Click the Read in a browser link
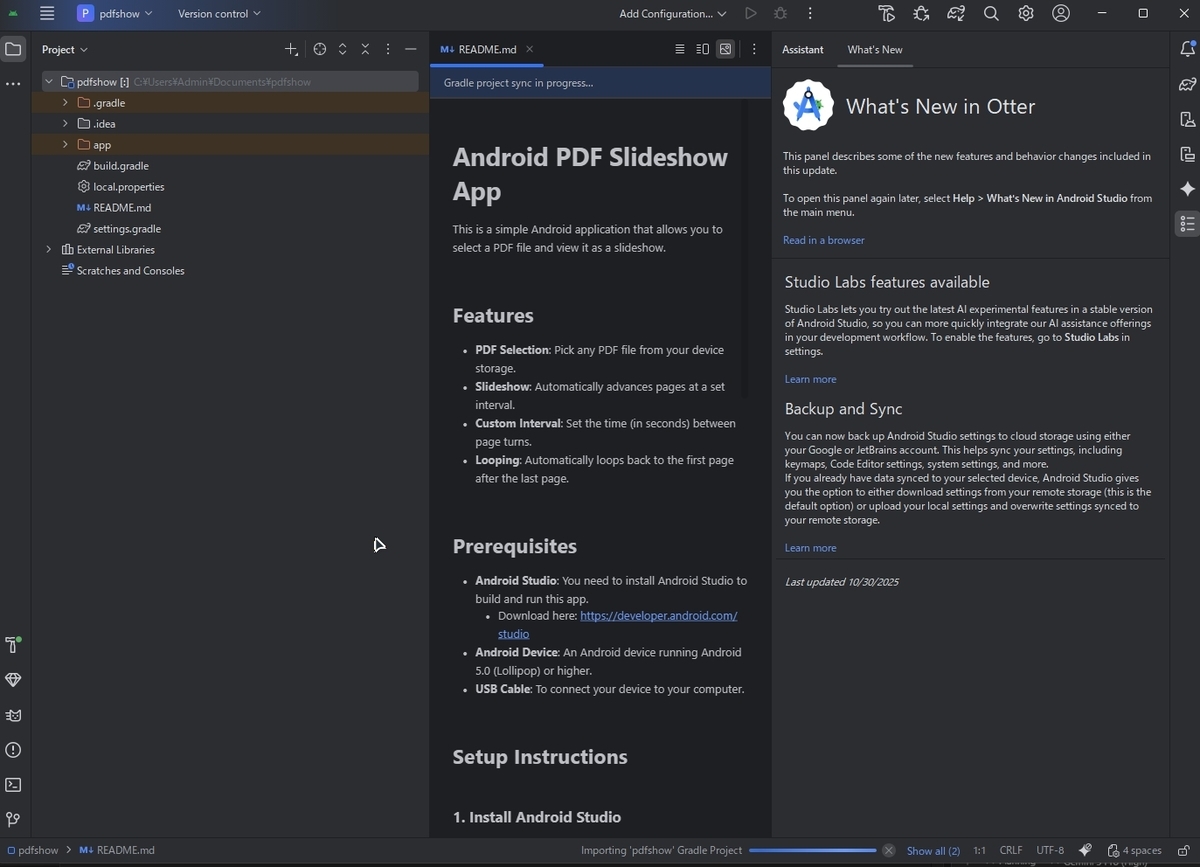Image resolution: width=1200 pixels, height=867 pixels. point(824,240)
